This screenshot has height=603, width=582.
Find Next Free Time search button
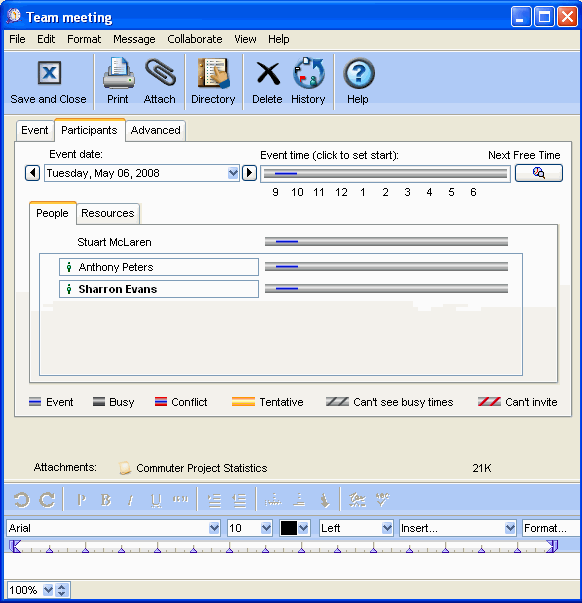(539, 173)
